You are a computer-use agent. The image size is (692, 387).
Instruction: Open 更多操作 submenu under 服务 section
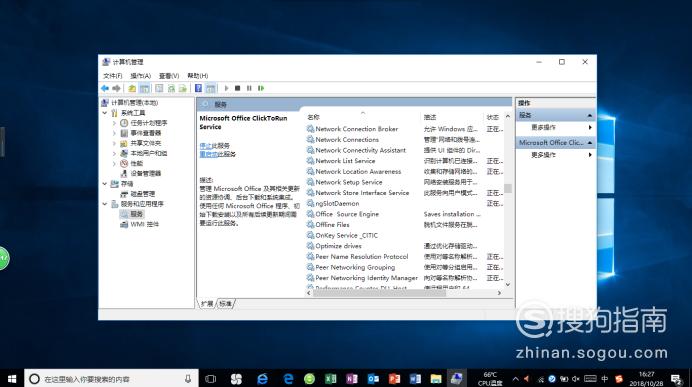556,128
